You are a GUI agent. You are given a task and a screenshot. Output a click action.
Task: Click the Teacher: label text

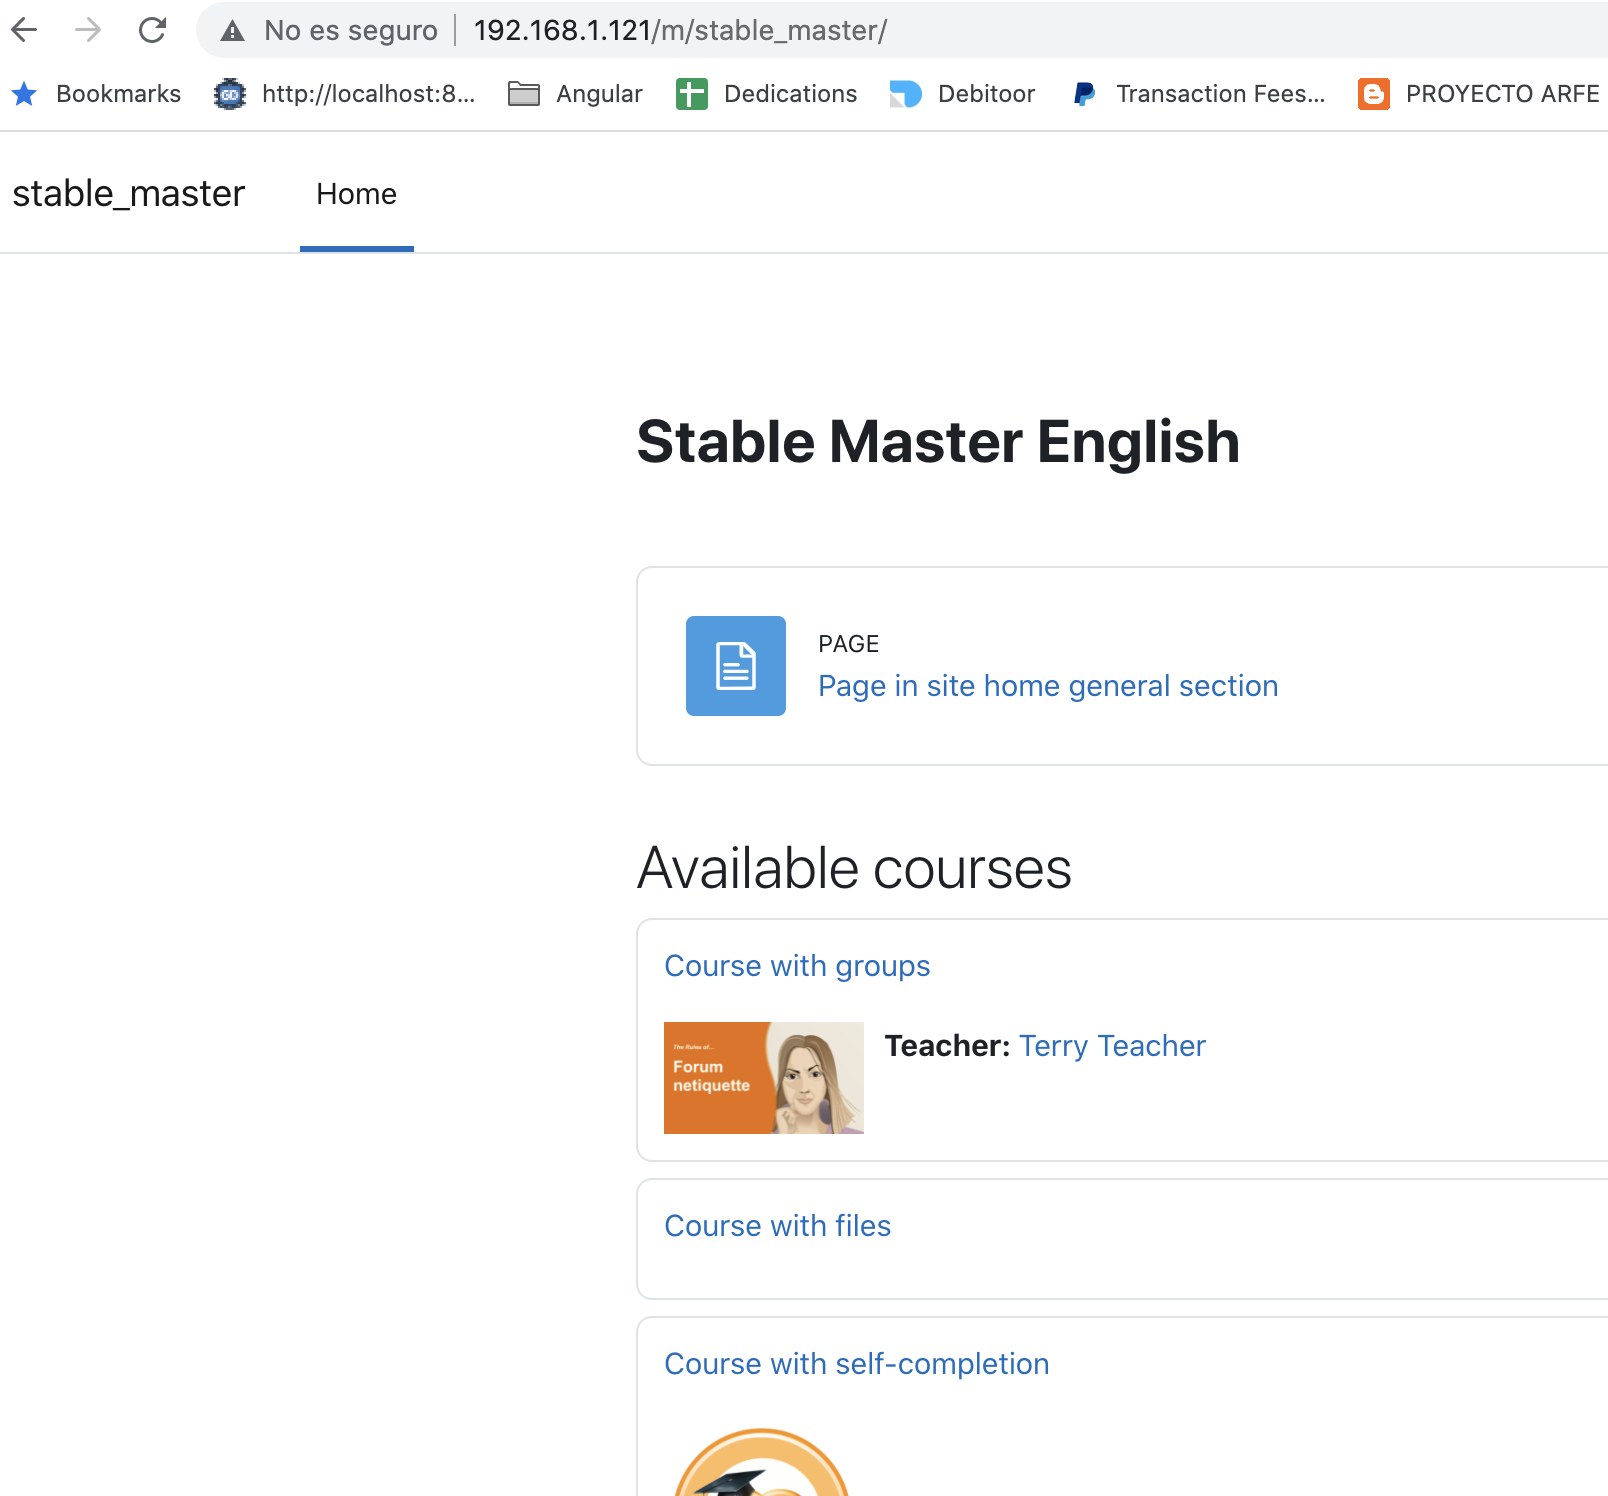[x=947, y=1046]
